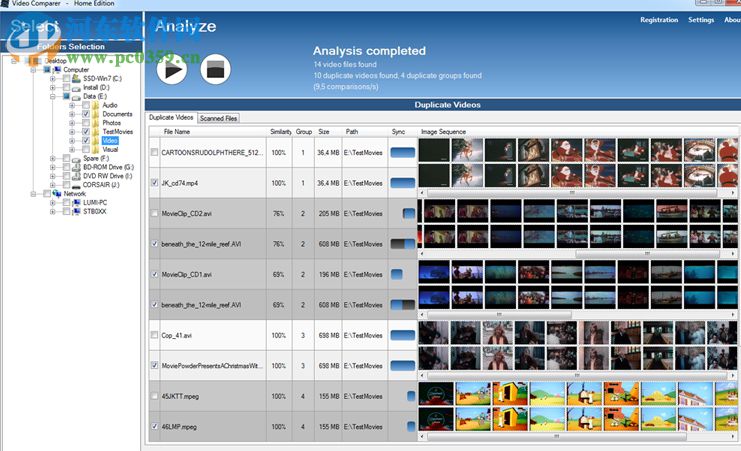Click first thumbnail of Cop_41.avi row
The image size is (741, 451).
[x=433, y=333]
